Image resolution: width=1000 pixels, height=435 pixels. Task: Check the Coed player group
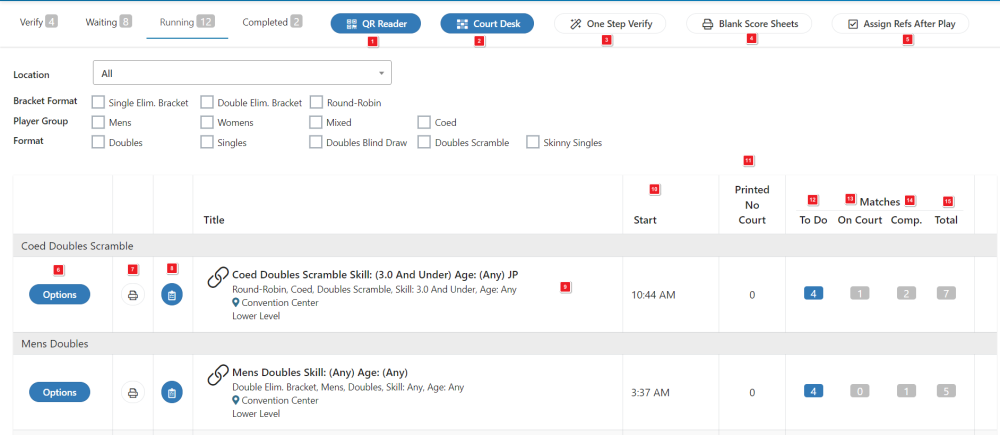click(424, 122)
